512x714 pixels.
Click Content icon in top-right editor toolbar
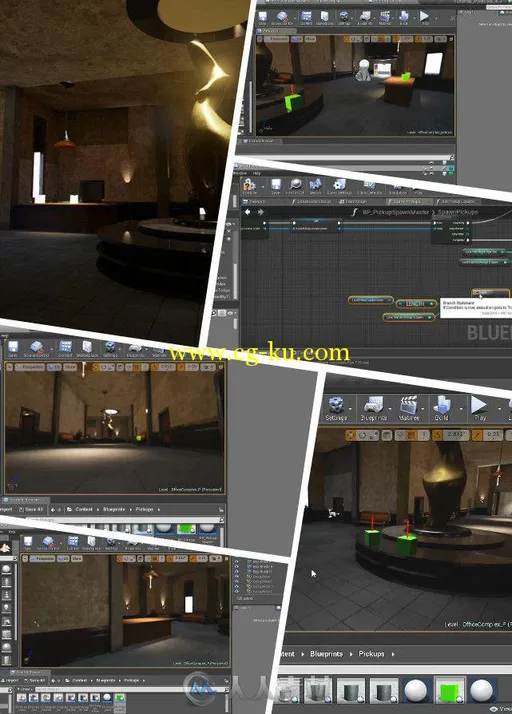click(x=307, y=18)
